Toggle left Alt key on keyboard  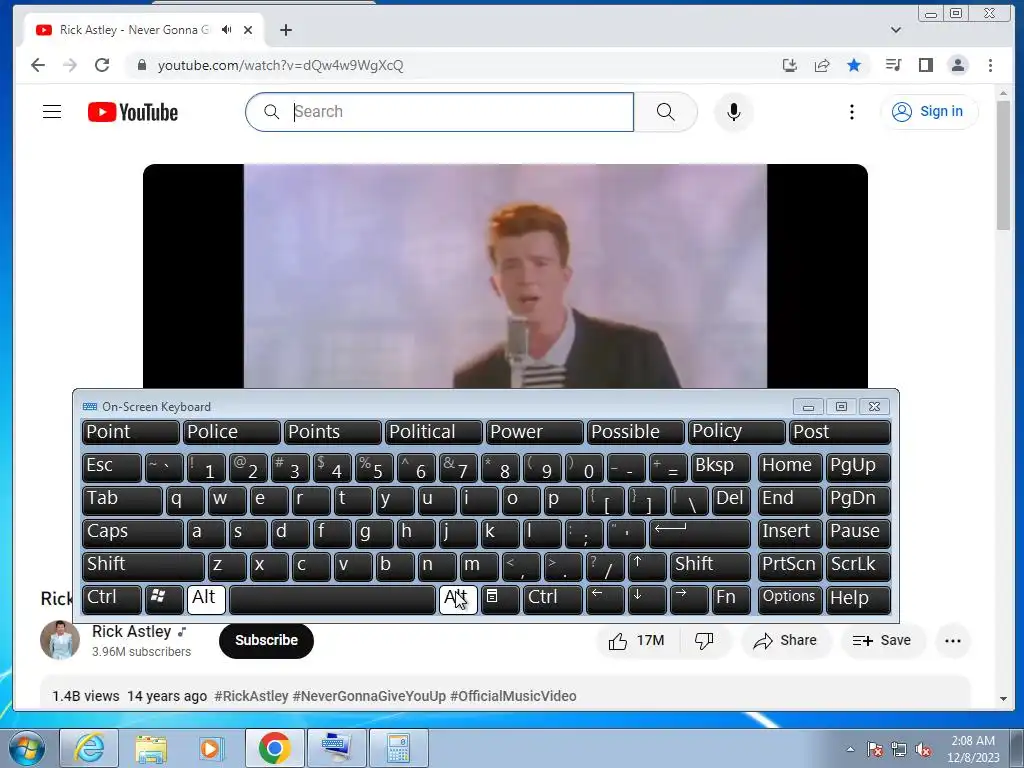click(x=206, y=599)
